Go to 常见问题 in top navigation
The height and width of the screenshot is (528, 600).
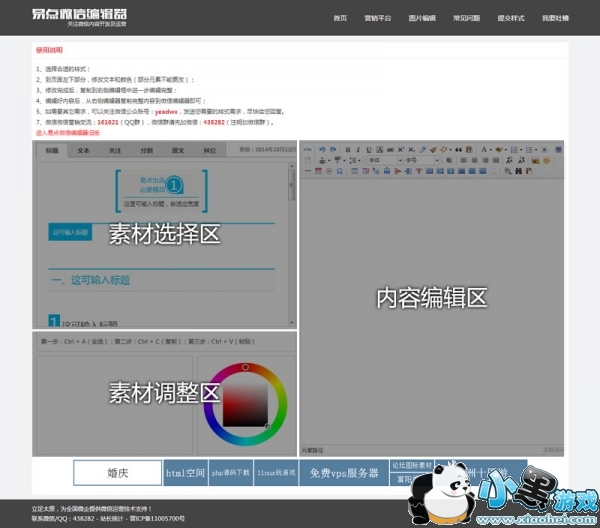pos(466,18)
